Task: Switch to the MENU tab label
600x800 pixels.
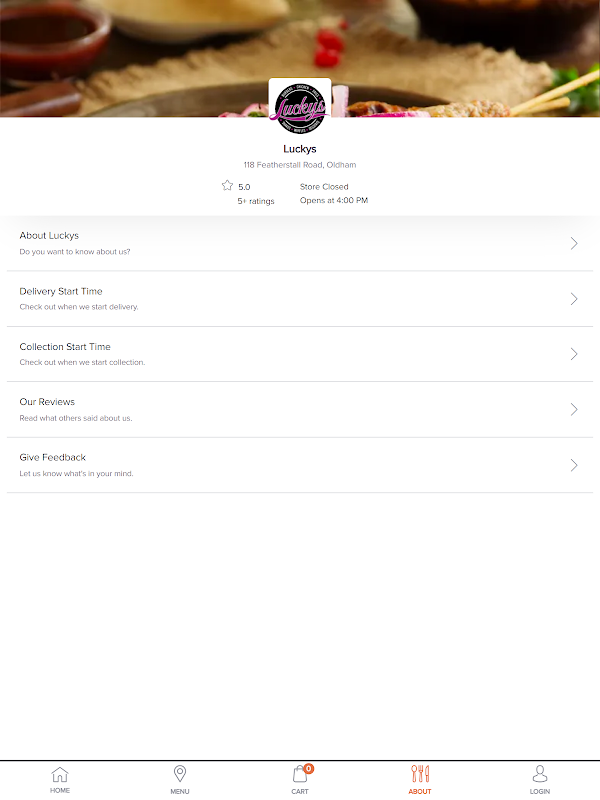Action: pyautogui.click(x=180, y=791)
